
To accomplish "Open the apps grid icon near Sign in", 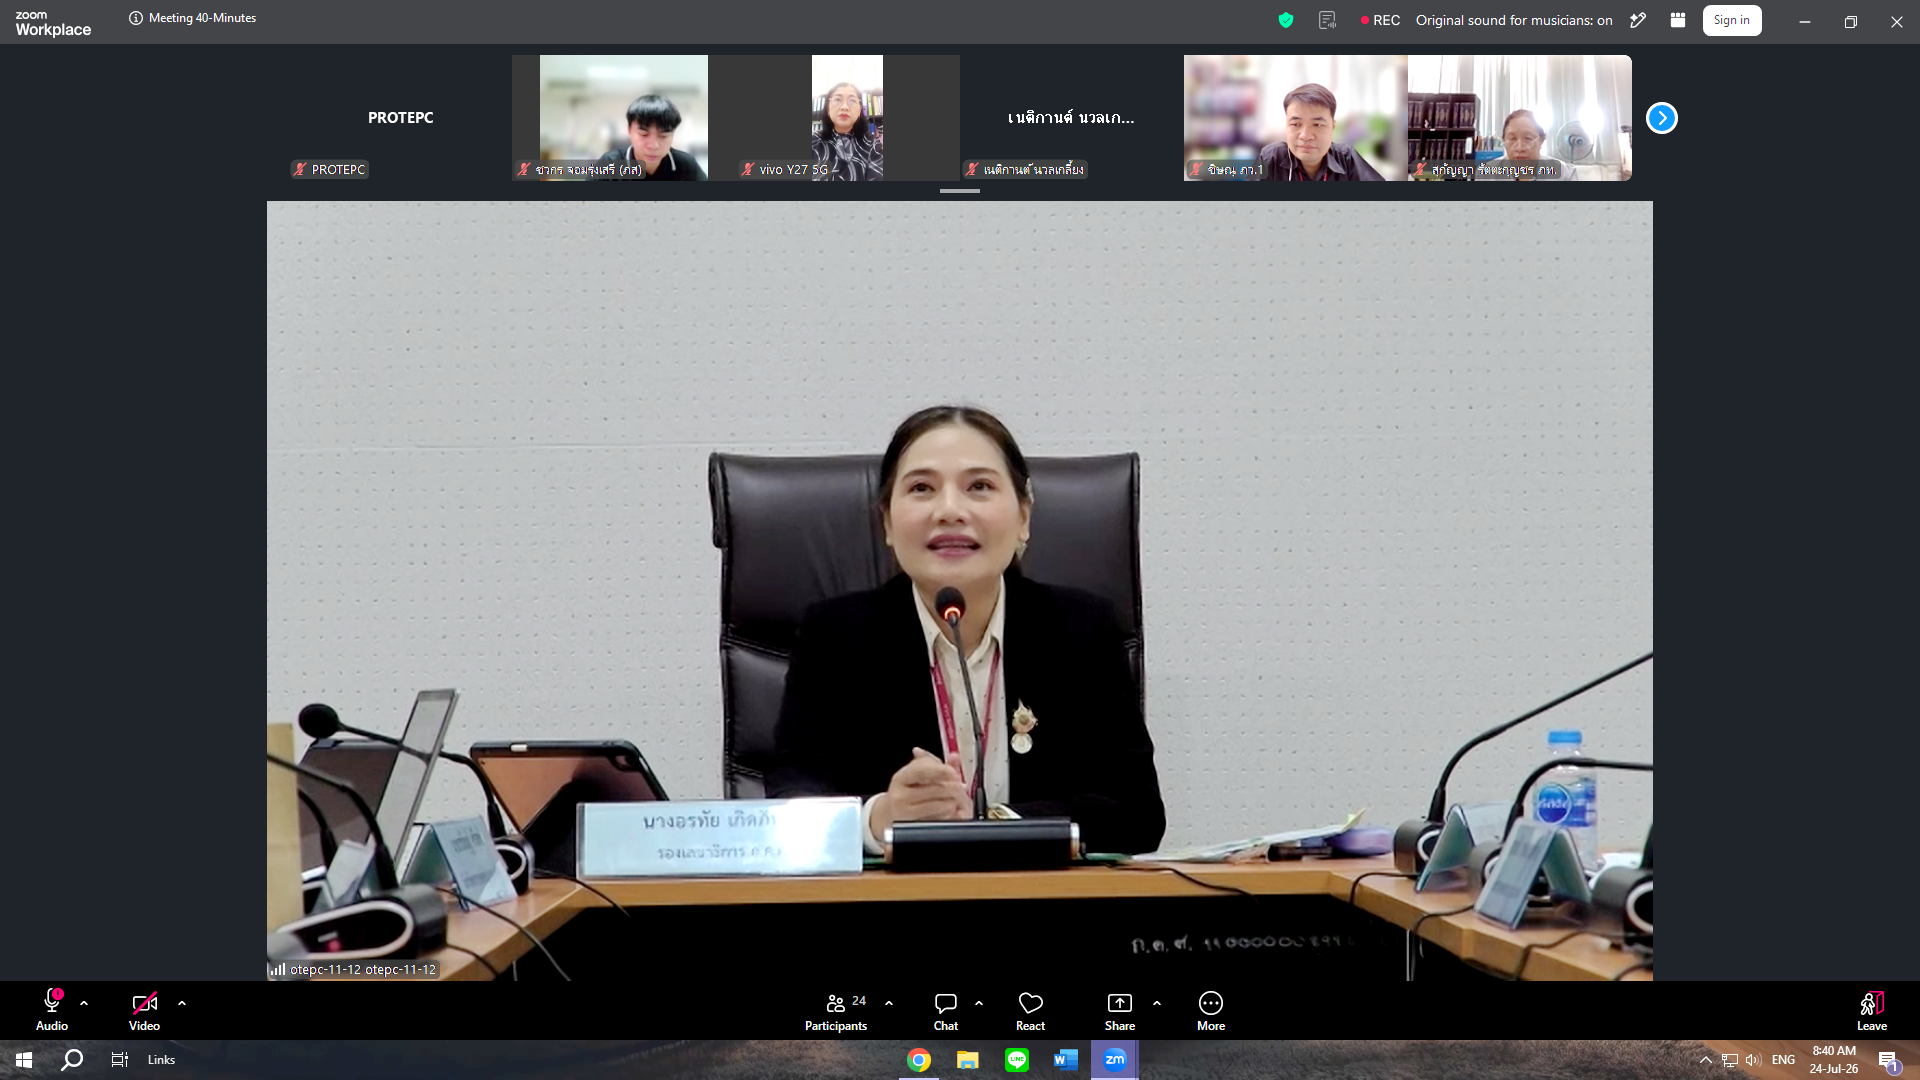I will (1678, 20).
